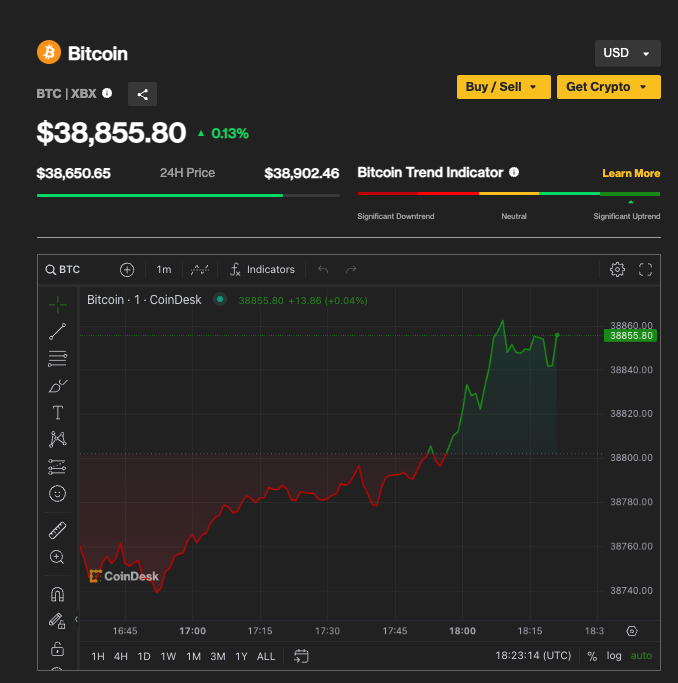Click the 38800.00 price axis label

point(631,457)
